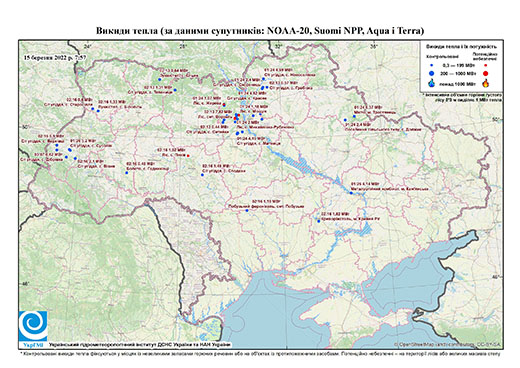
Task: Click the '200 — 1000 МВт' legend label
Action: (457, 73)
